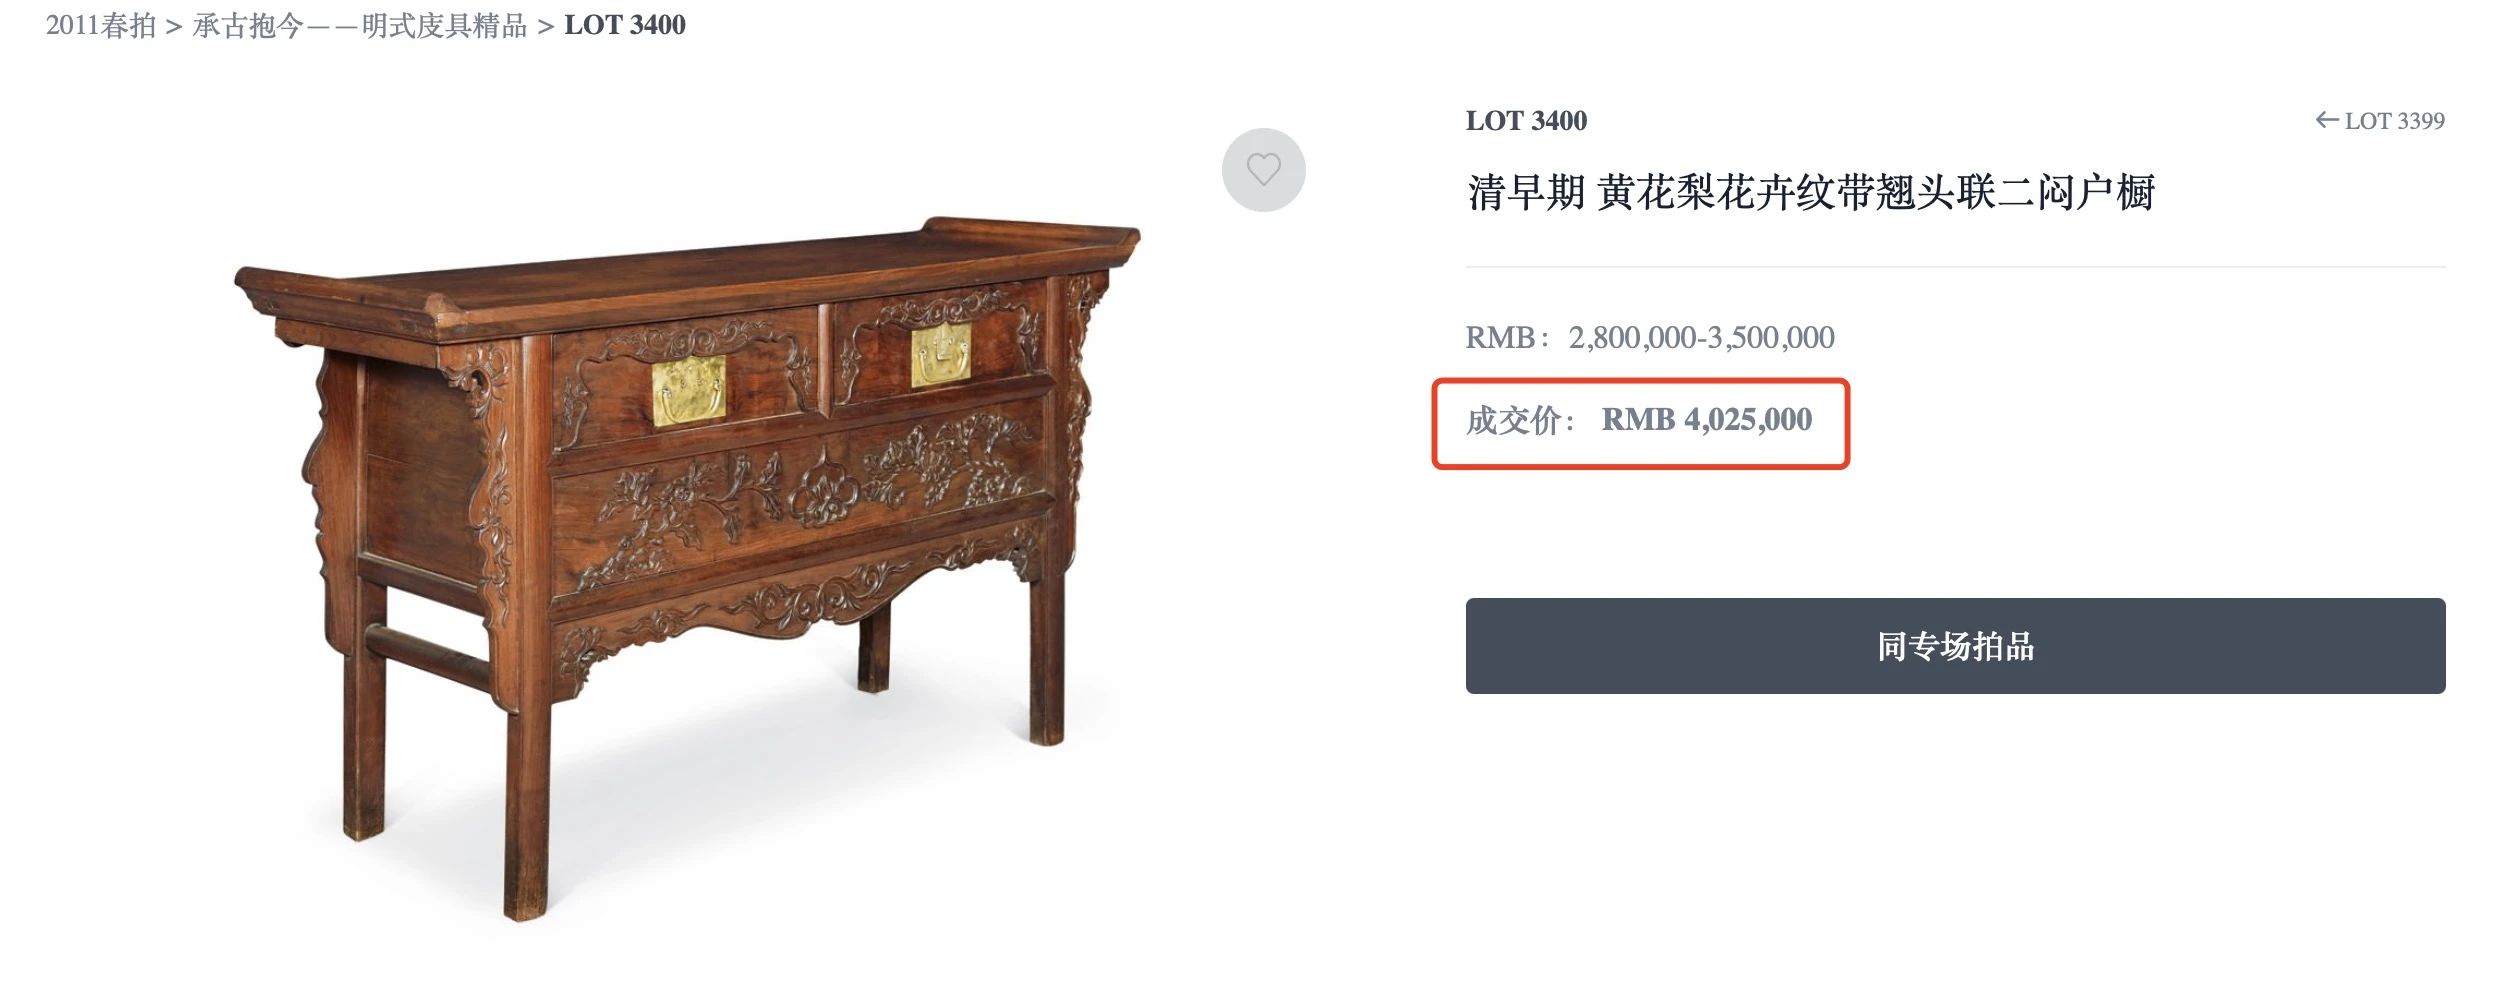Click the 同专场拍品 button
2514x986 pixels.
tap(1955, 646)
